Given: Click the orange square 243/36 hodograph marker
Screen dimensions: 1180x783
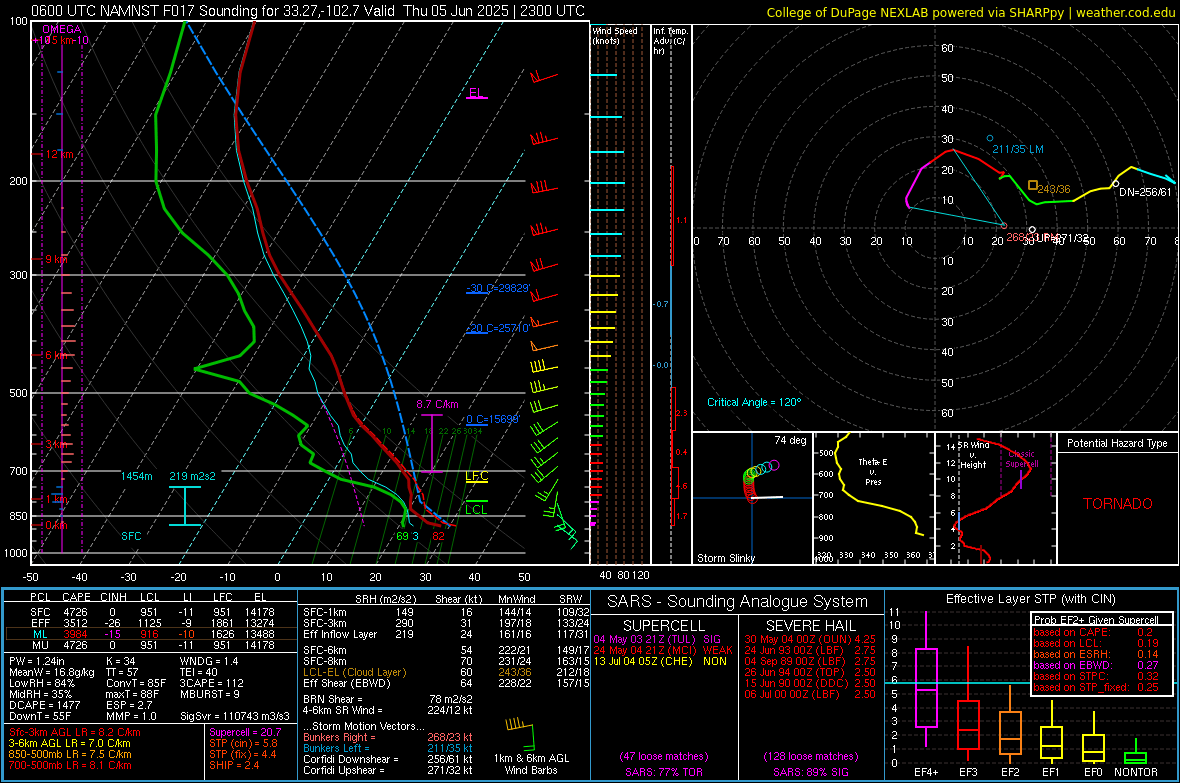Looking at the screenshot, I should 1033,185.
